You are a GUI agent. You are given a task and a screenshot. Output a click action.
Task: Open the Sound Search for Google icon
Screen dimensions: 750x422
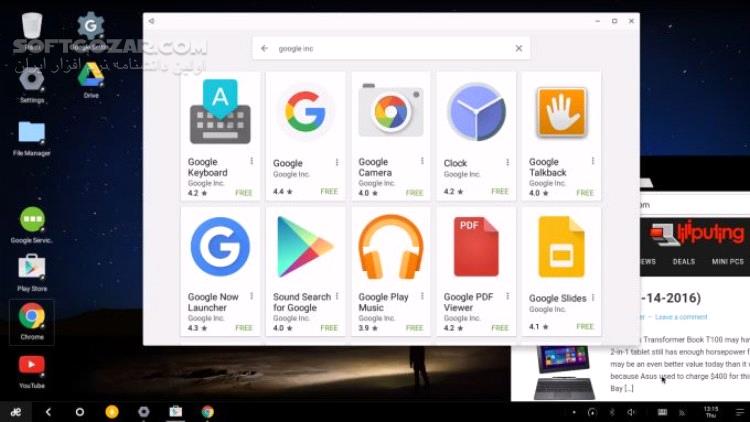click(304, 247)
